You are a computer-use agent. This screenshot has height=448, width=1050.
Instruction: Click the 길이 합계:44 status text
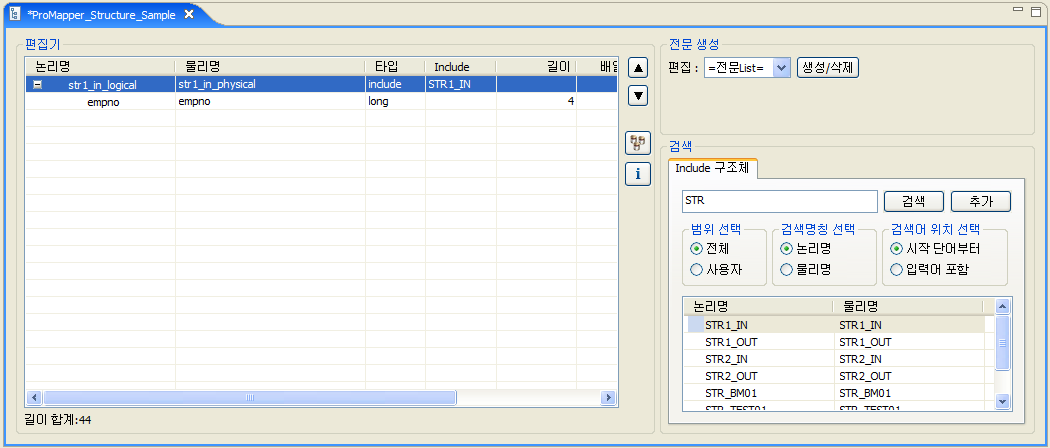(x=60, y=420)
